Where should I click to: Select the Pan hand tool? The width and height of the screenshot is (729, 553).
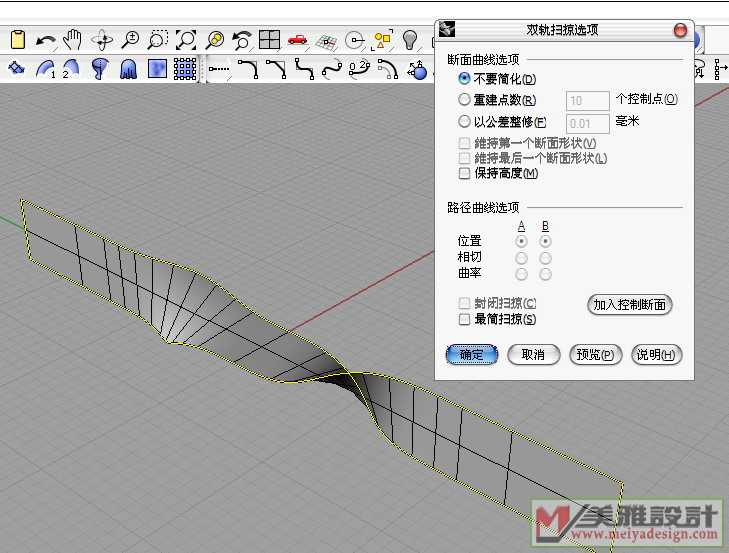(73, 40)
